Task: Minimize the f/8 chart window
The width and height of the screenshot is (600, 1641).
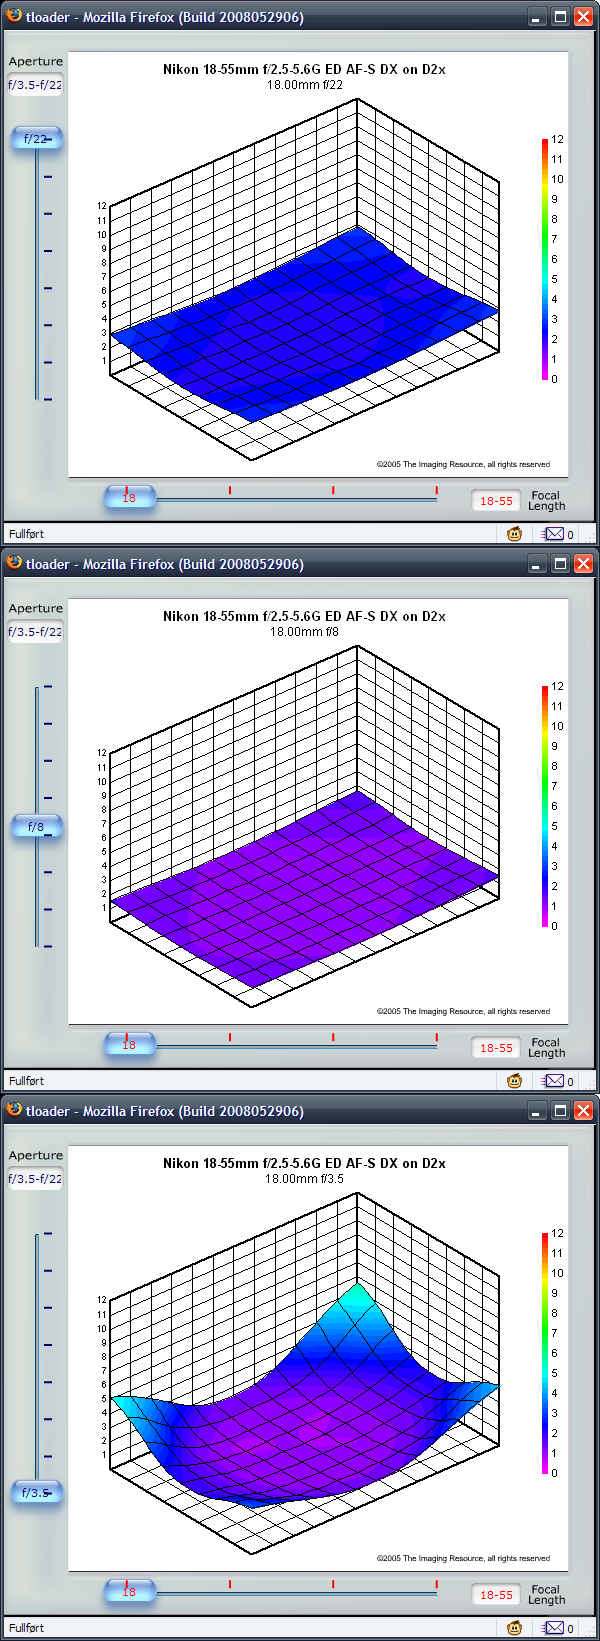Action: pyautogui.click(x=537, y=564)
